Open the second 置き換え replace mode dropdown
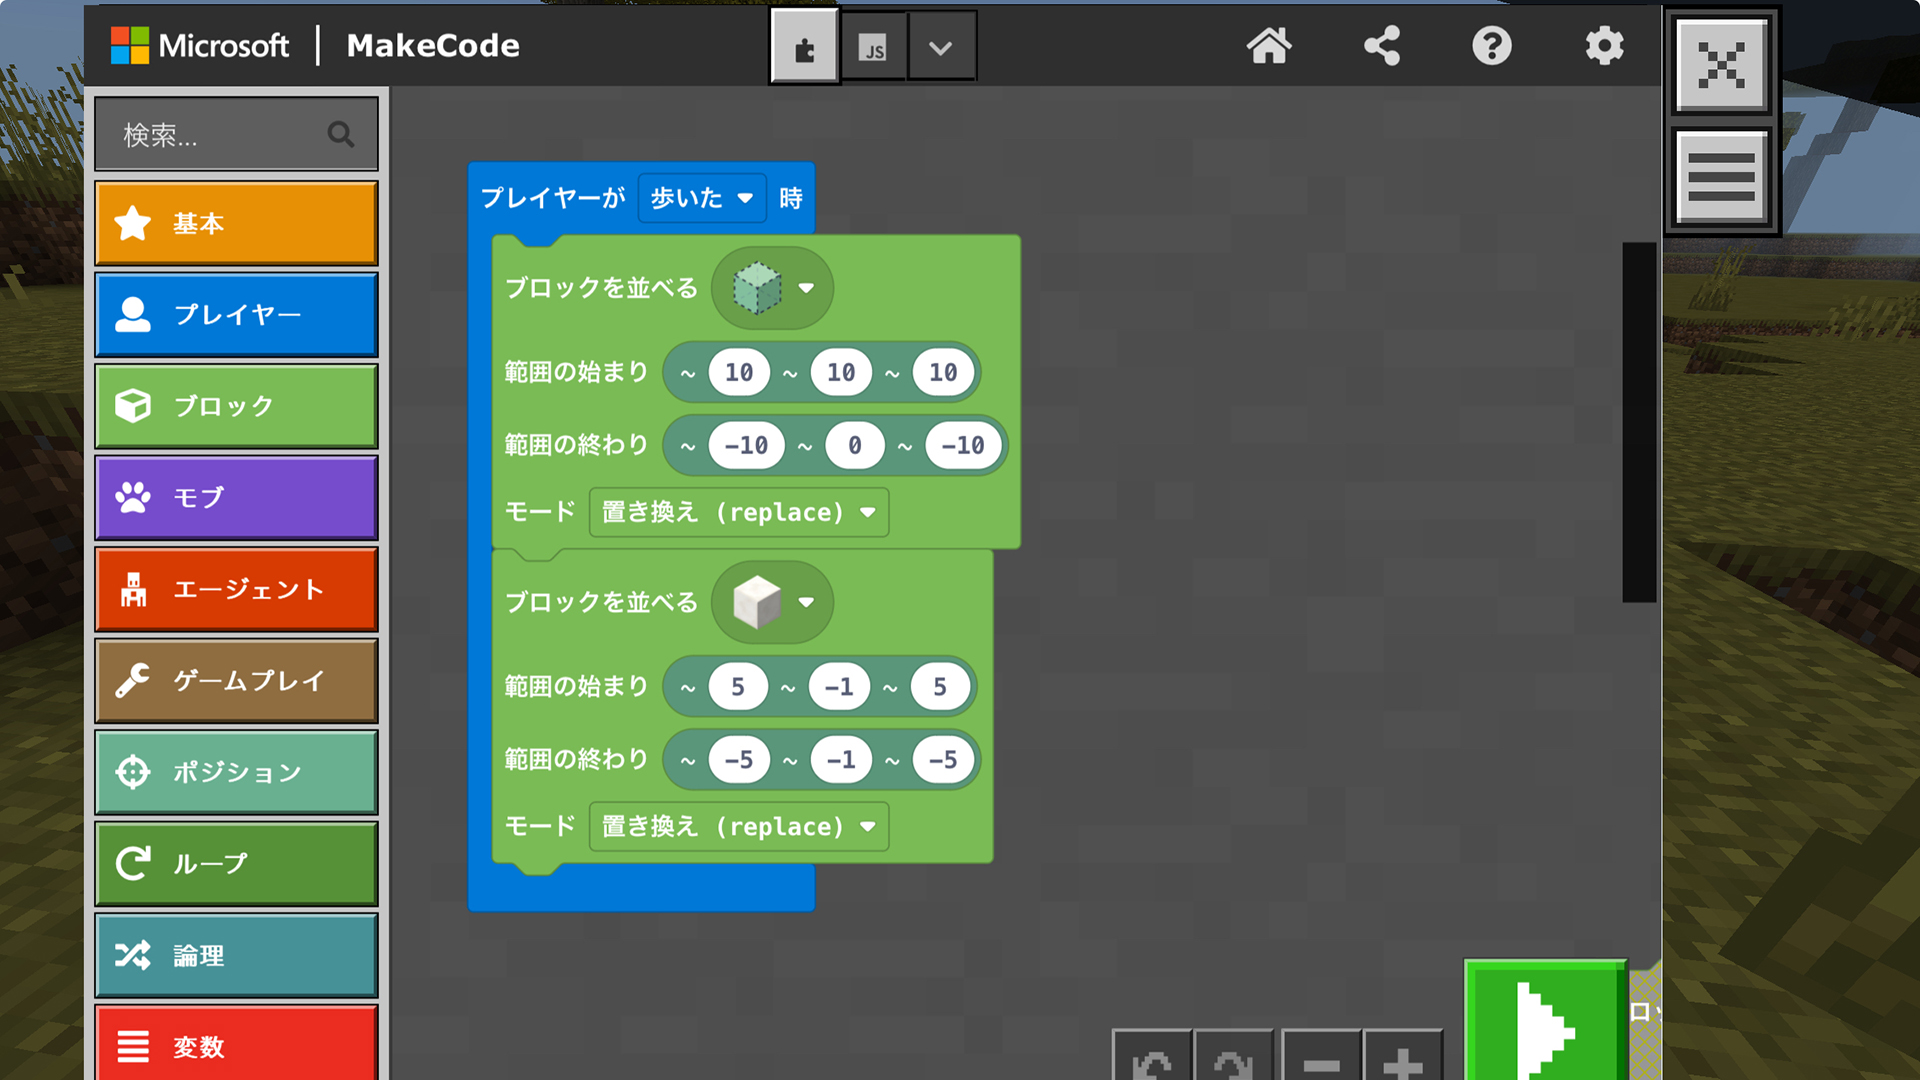 (x=731, y=827)
